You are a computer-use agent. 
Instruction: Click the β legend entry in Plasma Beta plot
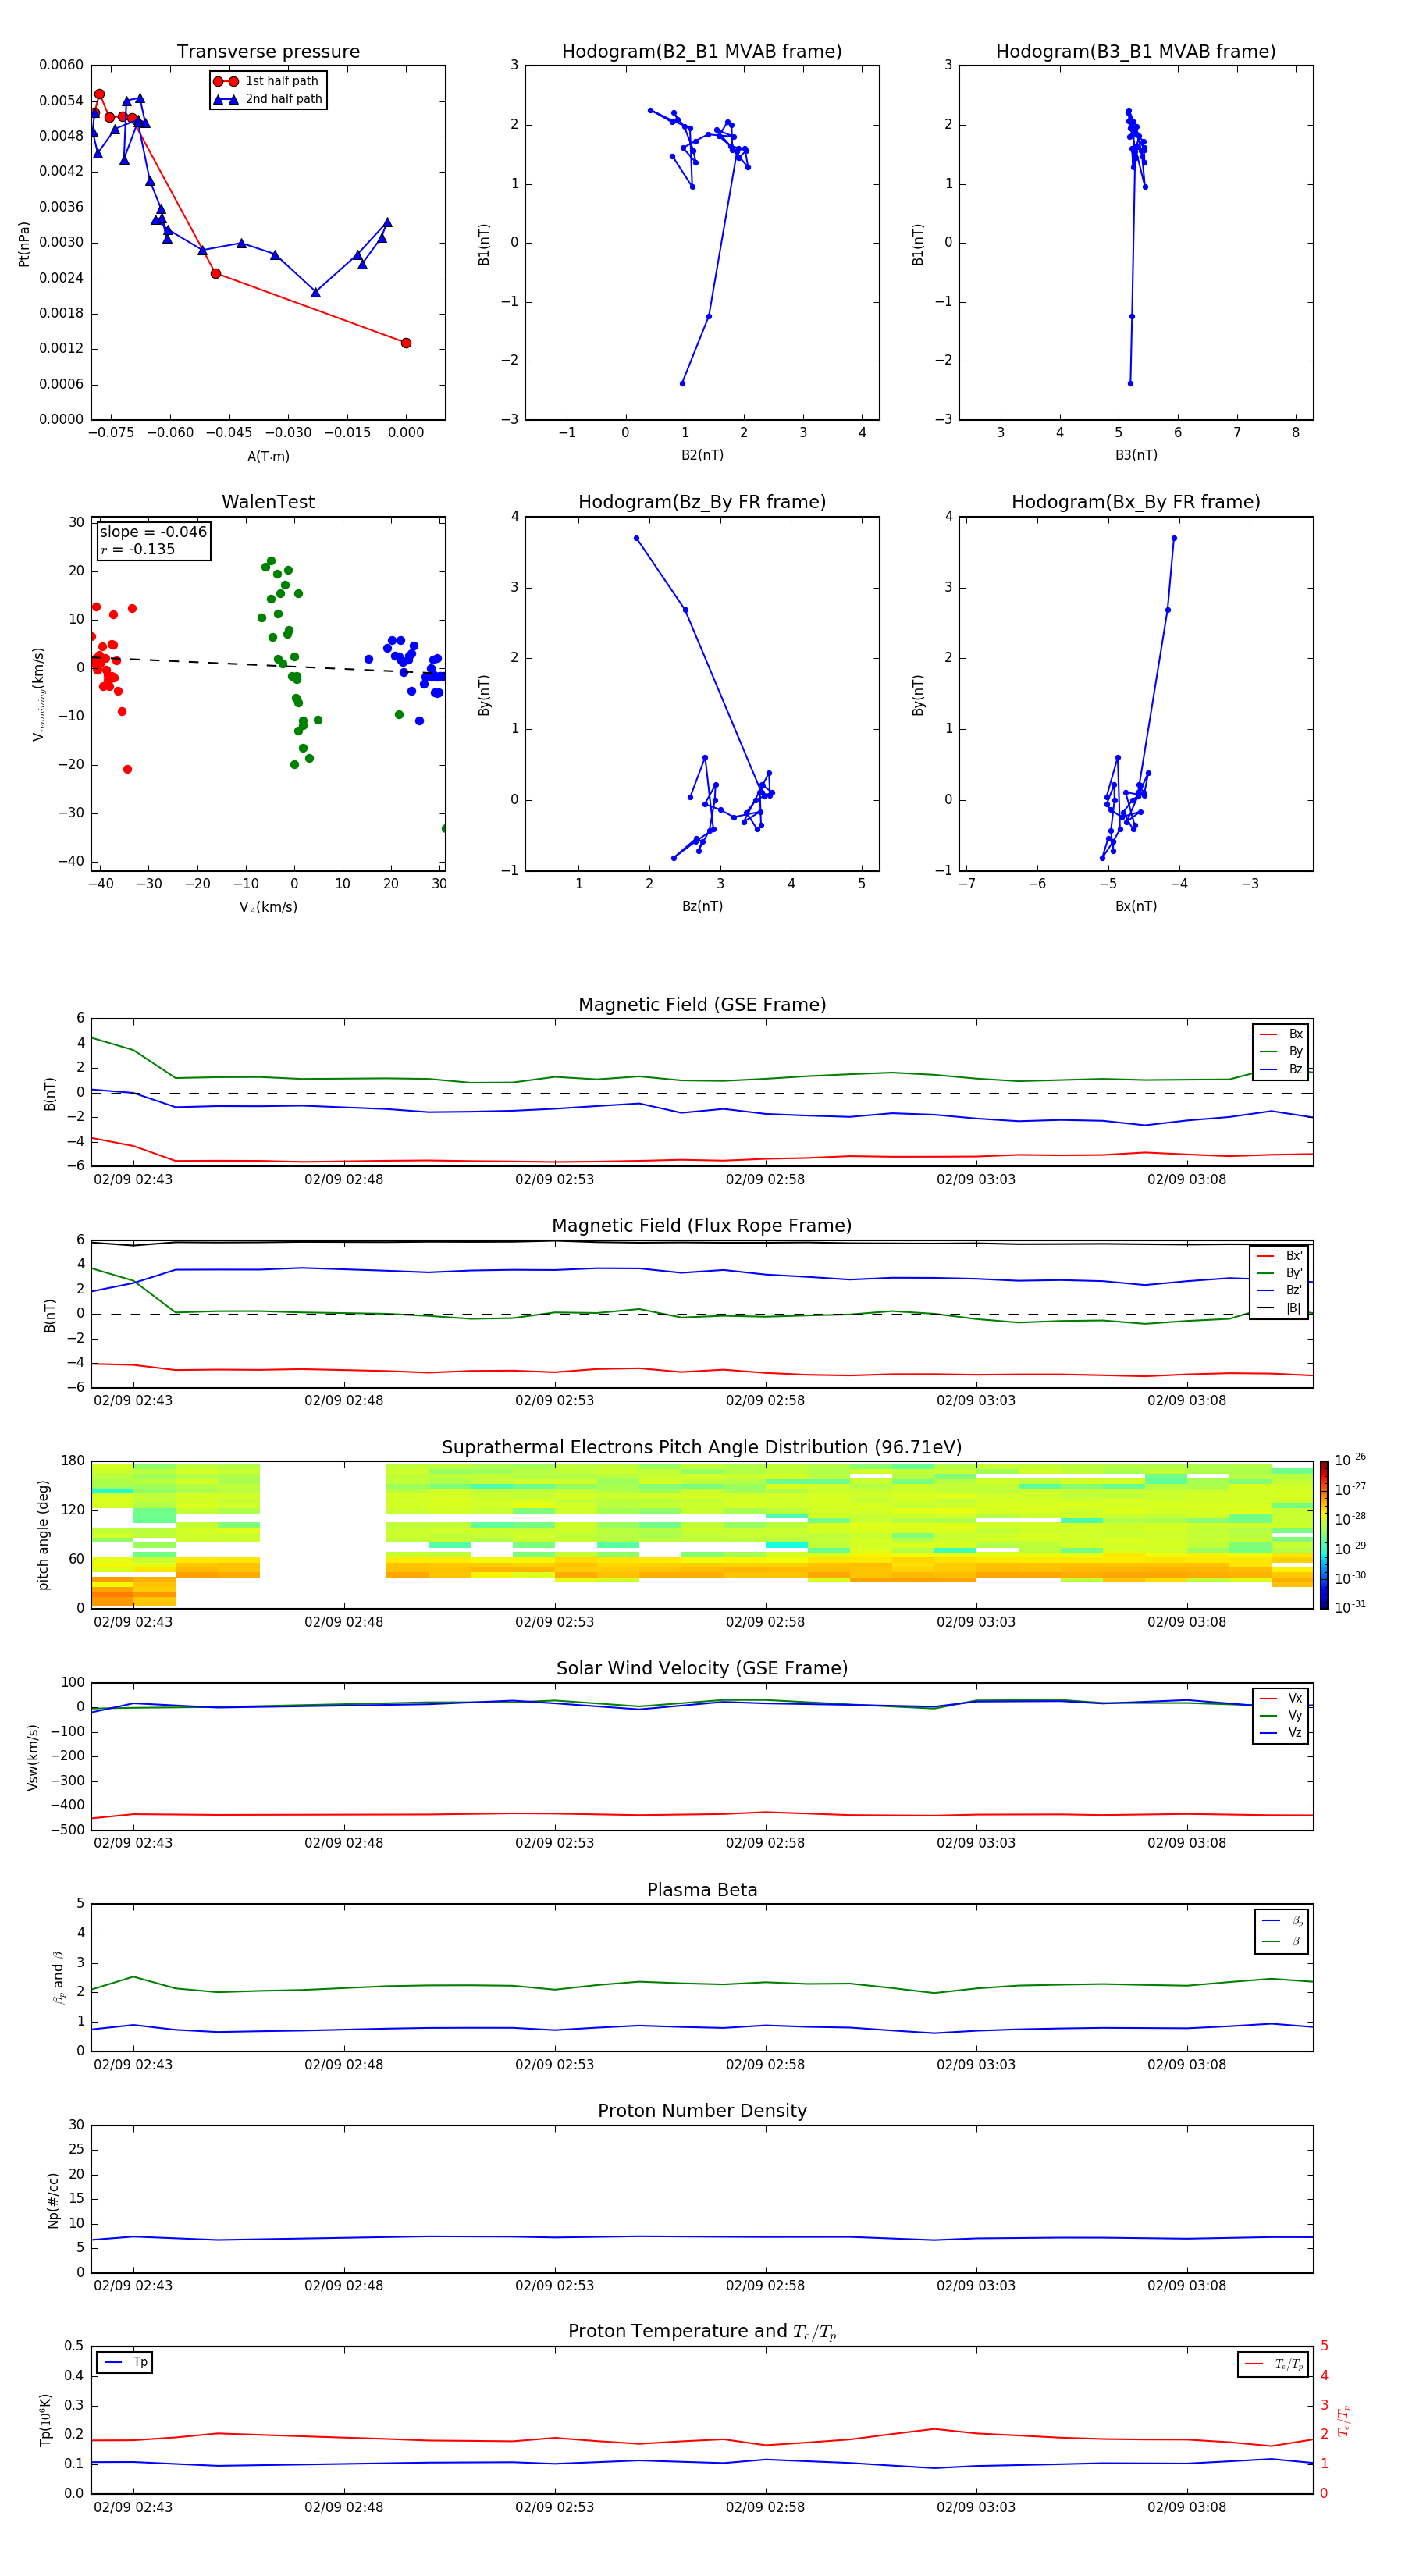(1281, 1941)
